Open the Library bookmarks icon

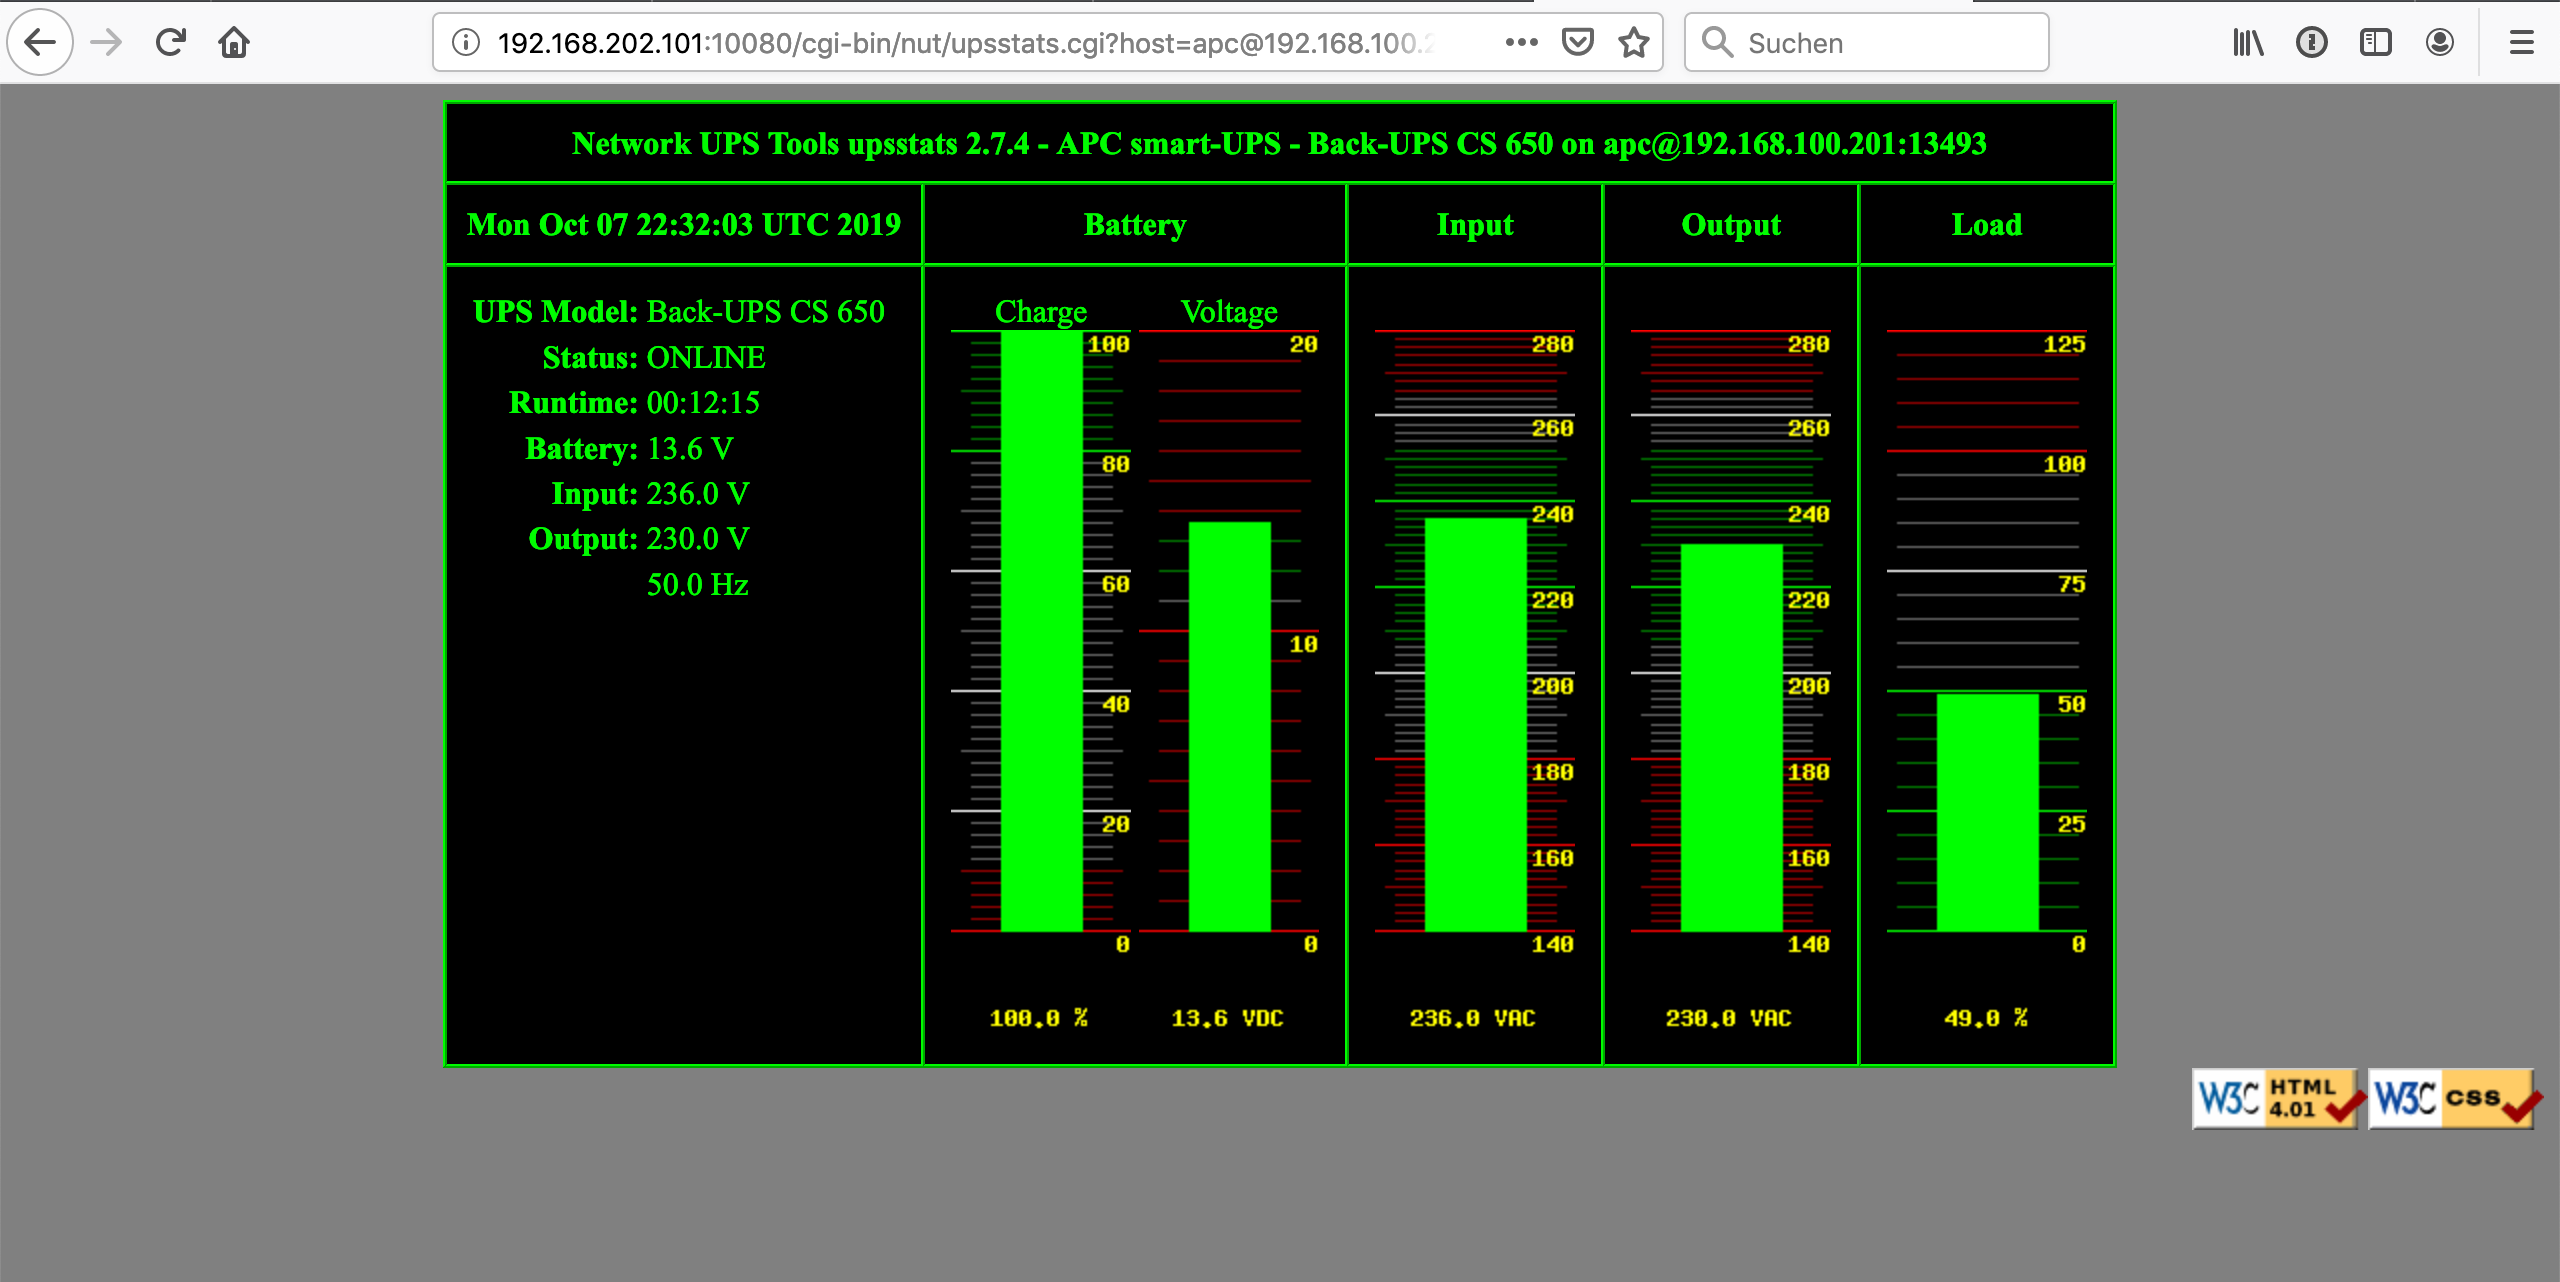point(2247,42)
